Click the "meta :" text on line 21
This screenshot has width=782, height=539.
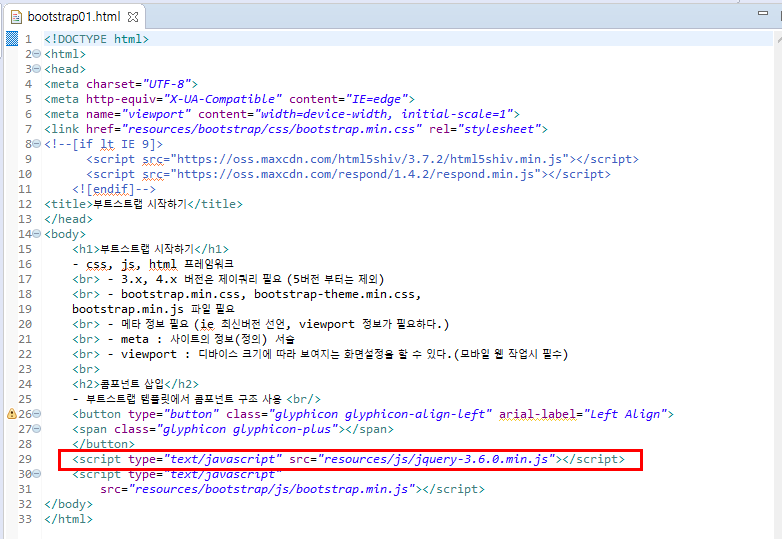141,339
